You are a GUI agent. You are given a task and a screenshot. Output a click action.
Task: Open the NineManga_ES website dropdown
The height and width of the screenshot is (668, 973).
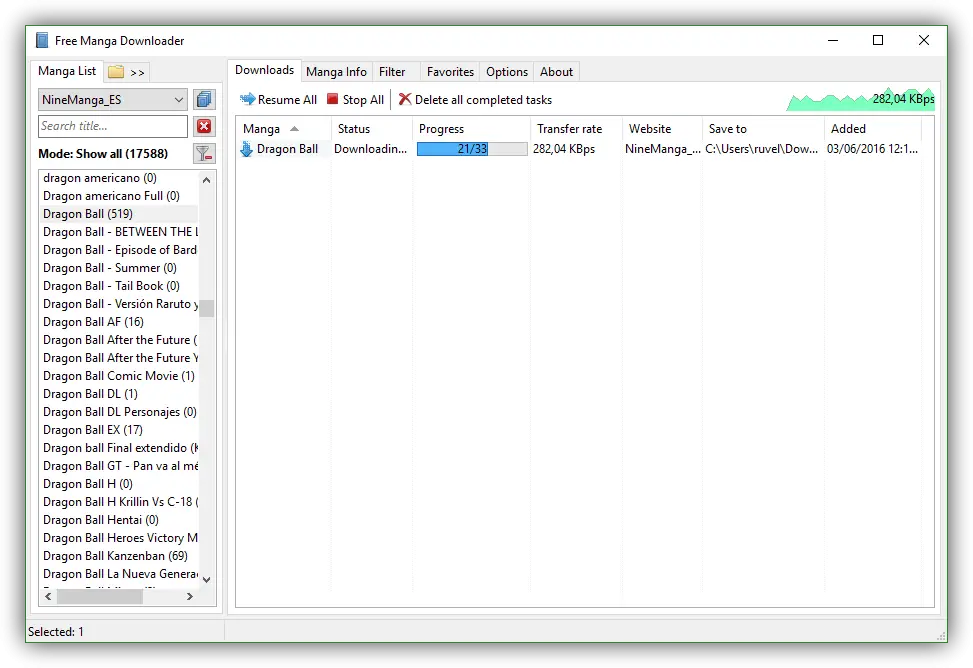pyautogui.click(x=112, y=99)
